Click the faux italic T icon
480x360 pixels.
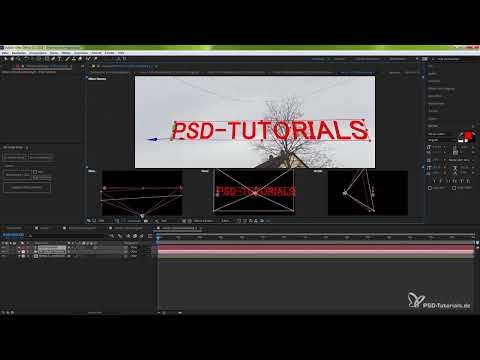pos(440,181)
